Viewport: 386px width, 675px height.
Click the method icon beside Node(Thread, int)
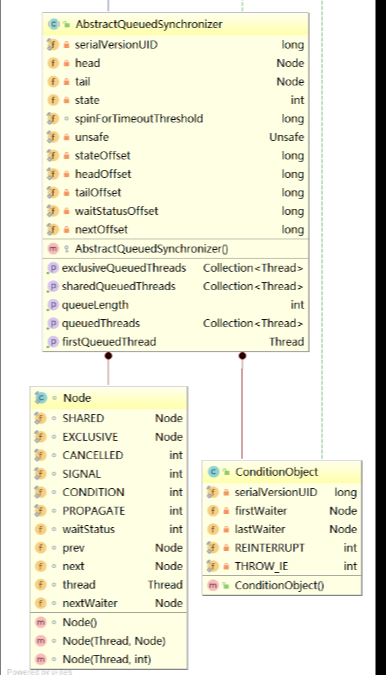40,660
